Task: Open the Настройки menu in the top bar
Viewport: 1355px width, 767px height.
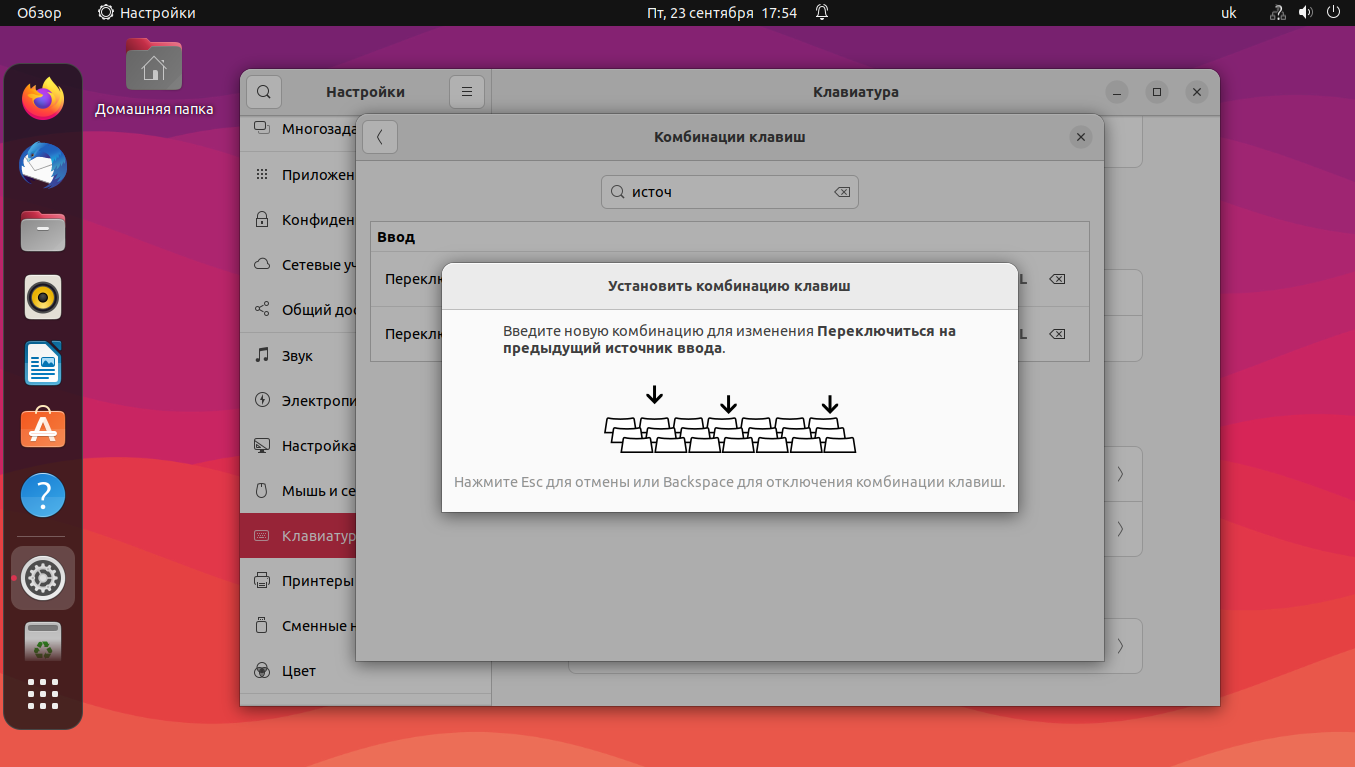Action: point(144,13)
